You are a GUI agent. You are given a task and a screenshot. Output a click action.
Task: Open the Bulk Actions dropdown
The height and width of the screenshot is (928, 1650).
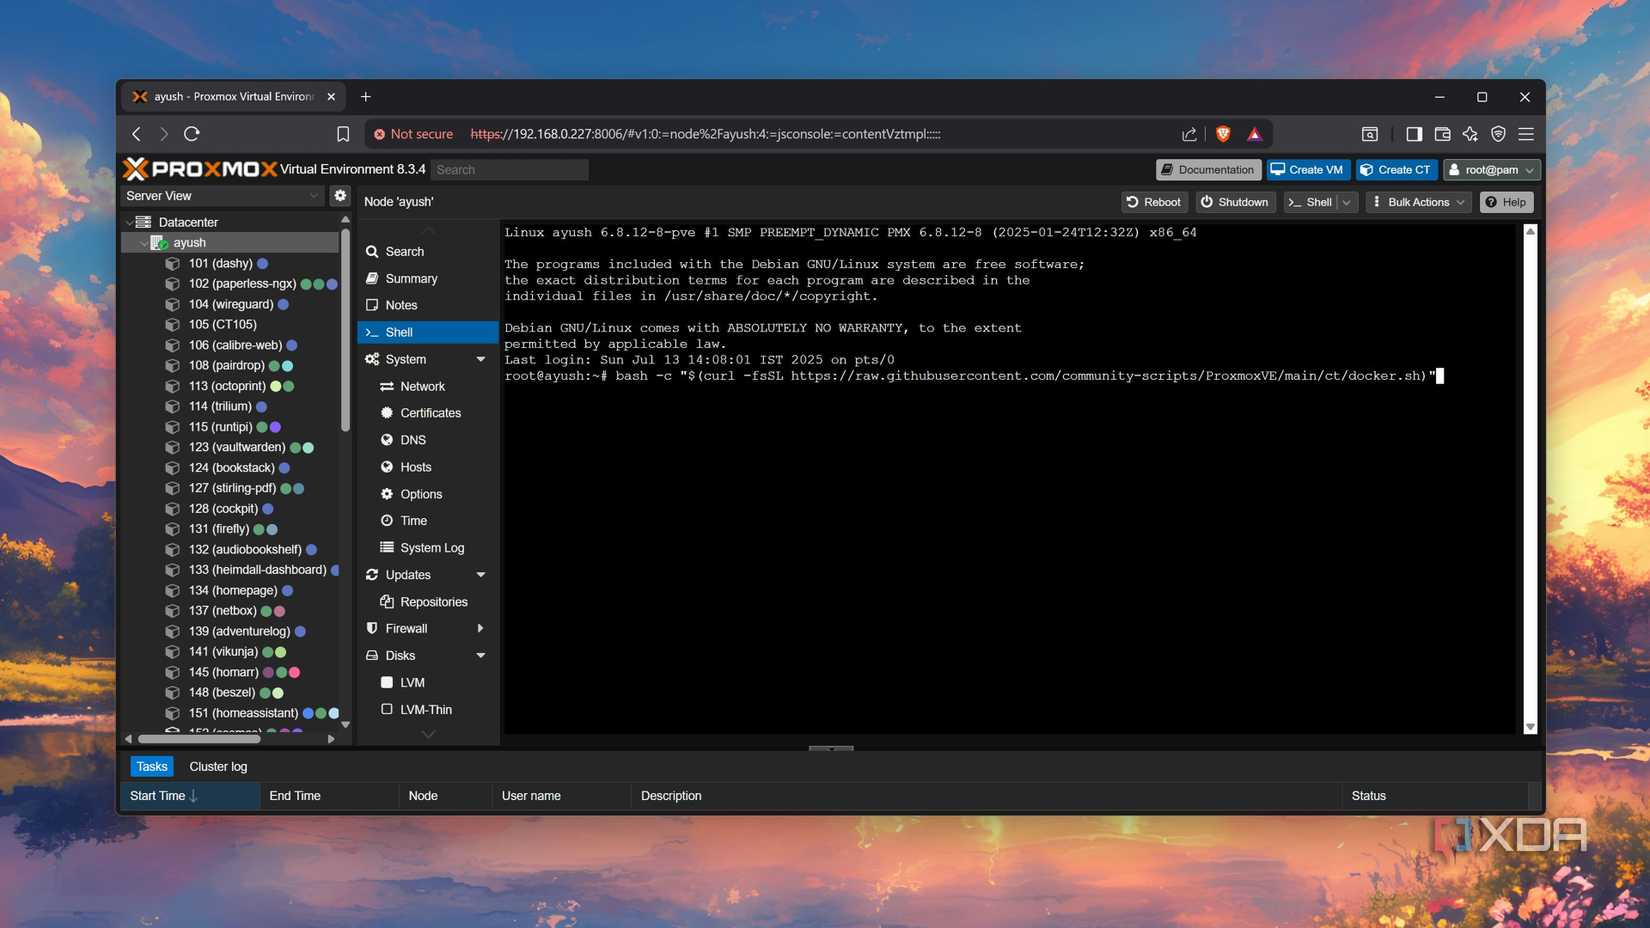1418,202
